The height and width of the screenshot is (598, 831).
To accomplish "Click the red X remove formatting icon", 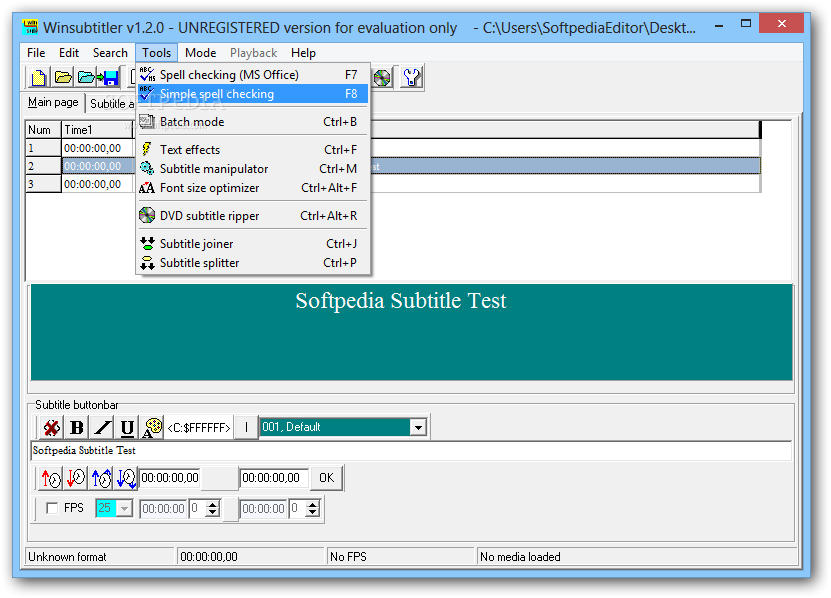I will click(x=51, y=428).
